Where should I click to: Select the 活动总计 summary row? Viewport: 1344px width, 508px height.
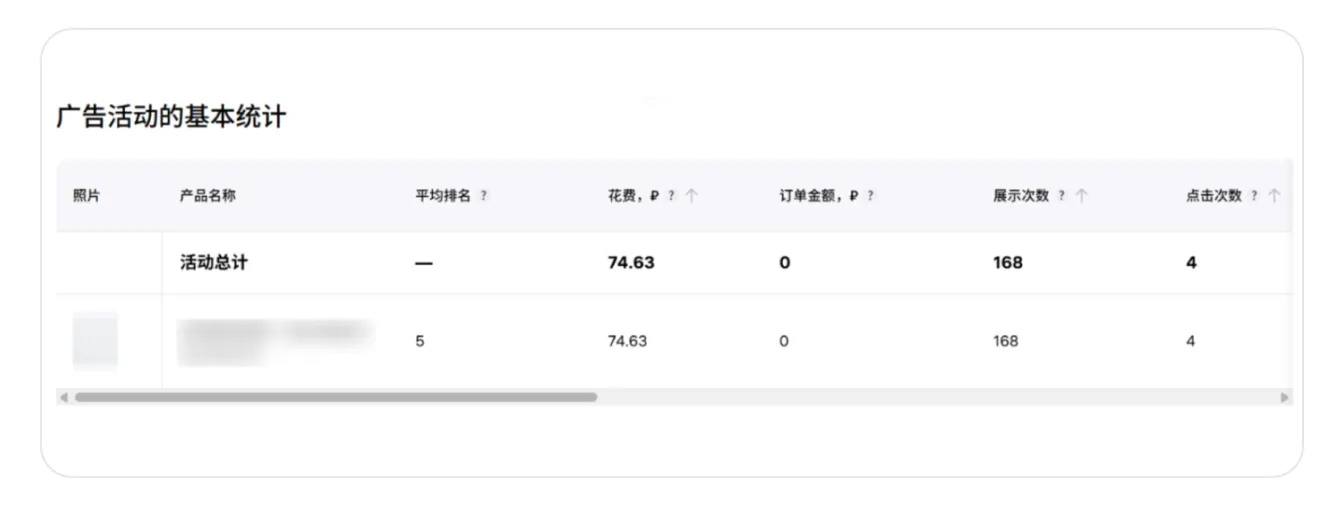[674, 263]
